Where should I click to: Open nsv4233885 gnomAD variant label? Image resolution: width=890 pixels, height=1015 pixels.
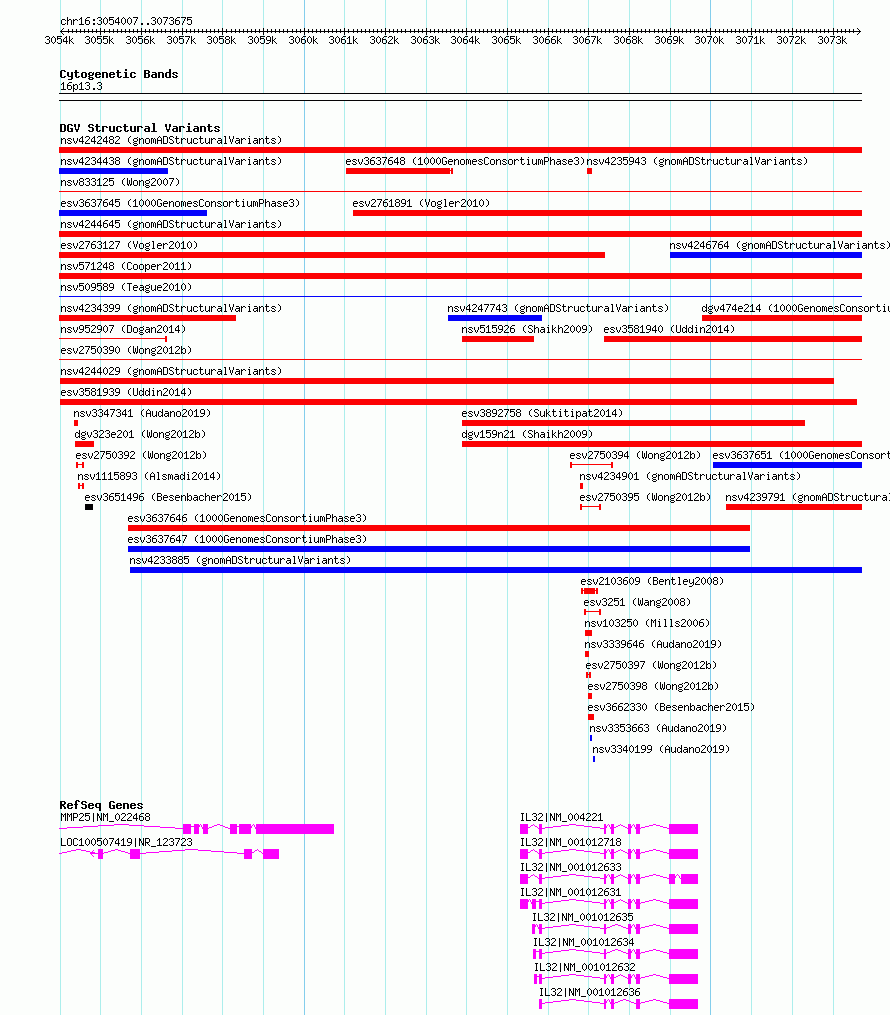(239, 561)
